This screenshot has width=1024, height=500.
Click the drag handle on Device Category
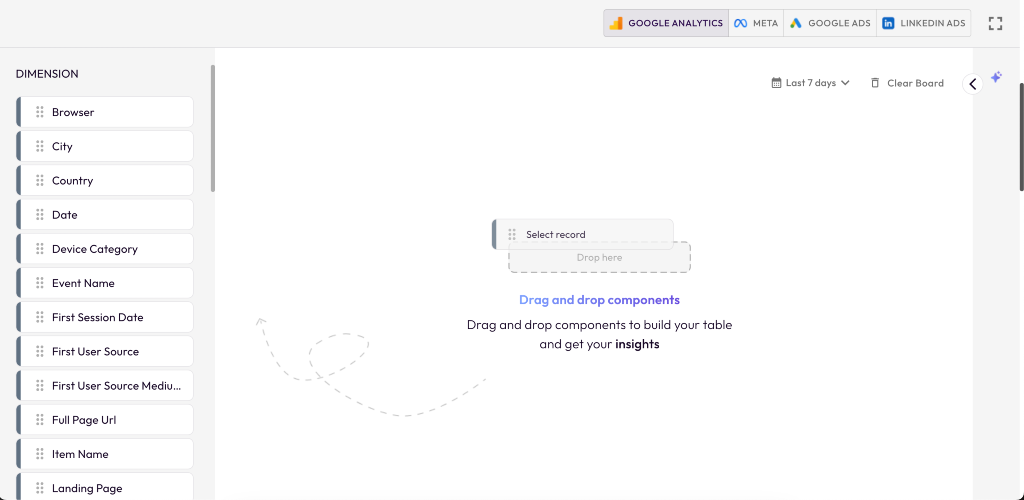(x=40, y=249)
